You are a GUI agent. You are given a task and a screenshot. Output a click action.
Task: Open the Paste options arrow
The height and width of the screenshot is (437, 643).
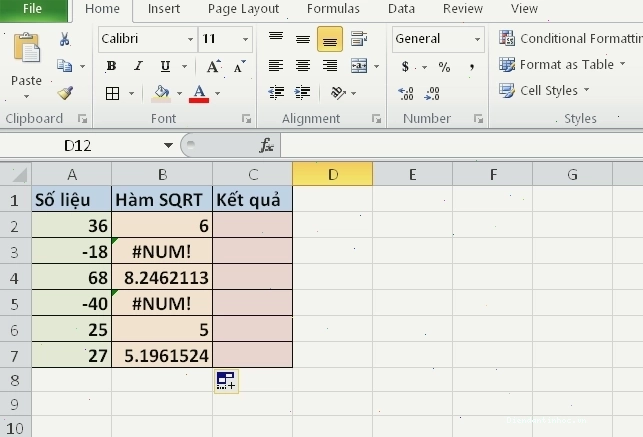point(26,97)
